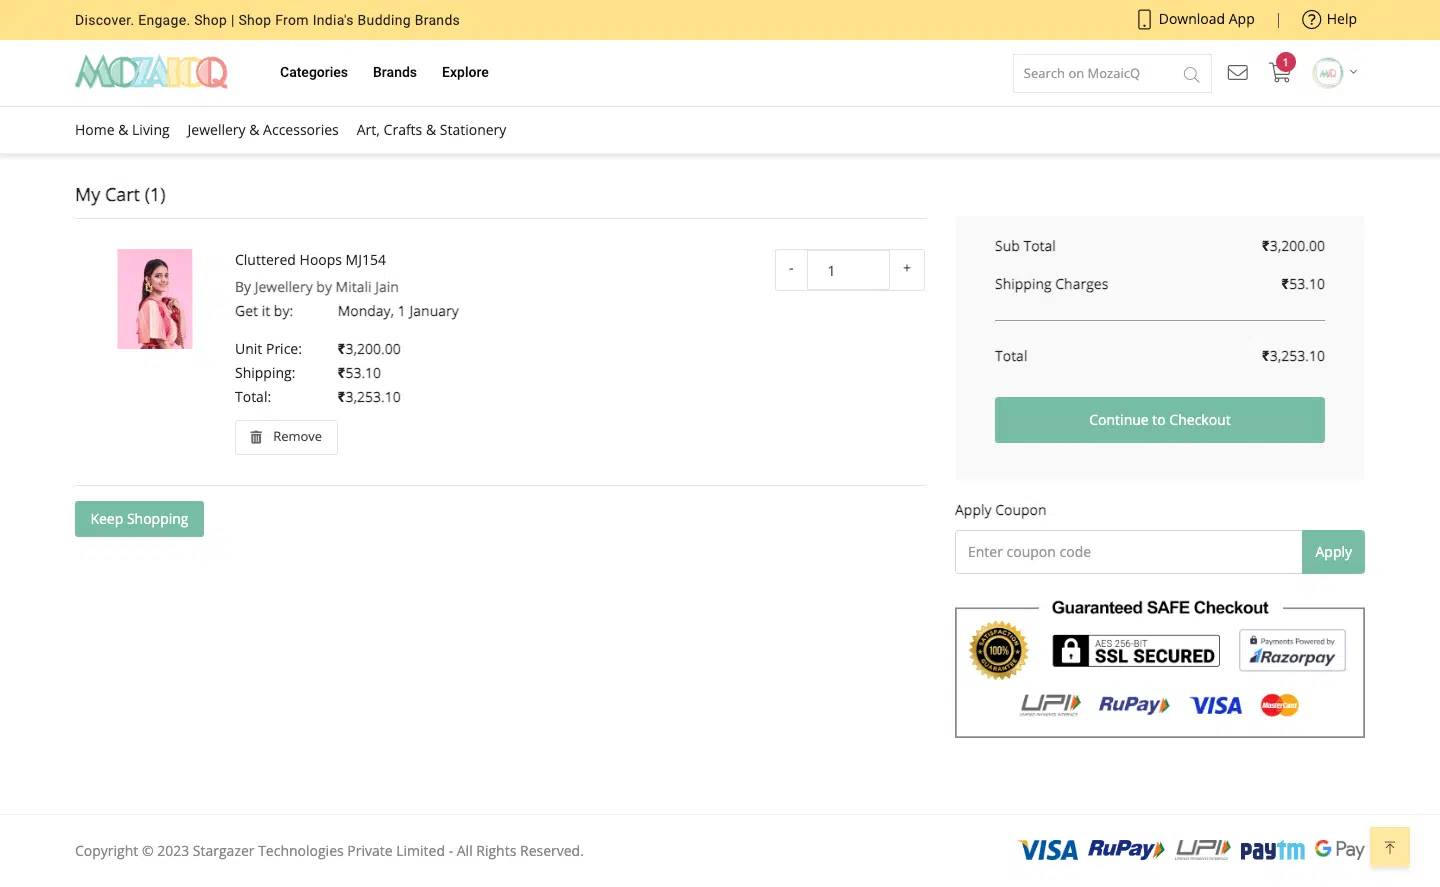Click the user profile avatar
The width and height of the screenshot is (1440, 887).
[1328, 73]
